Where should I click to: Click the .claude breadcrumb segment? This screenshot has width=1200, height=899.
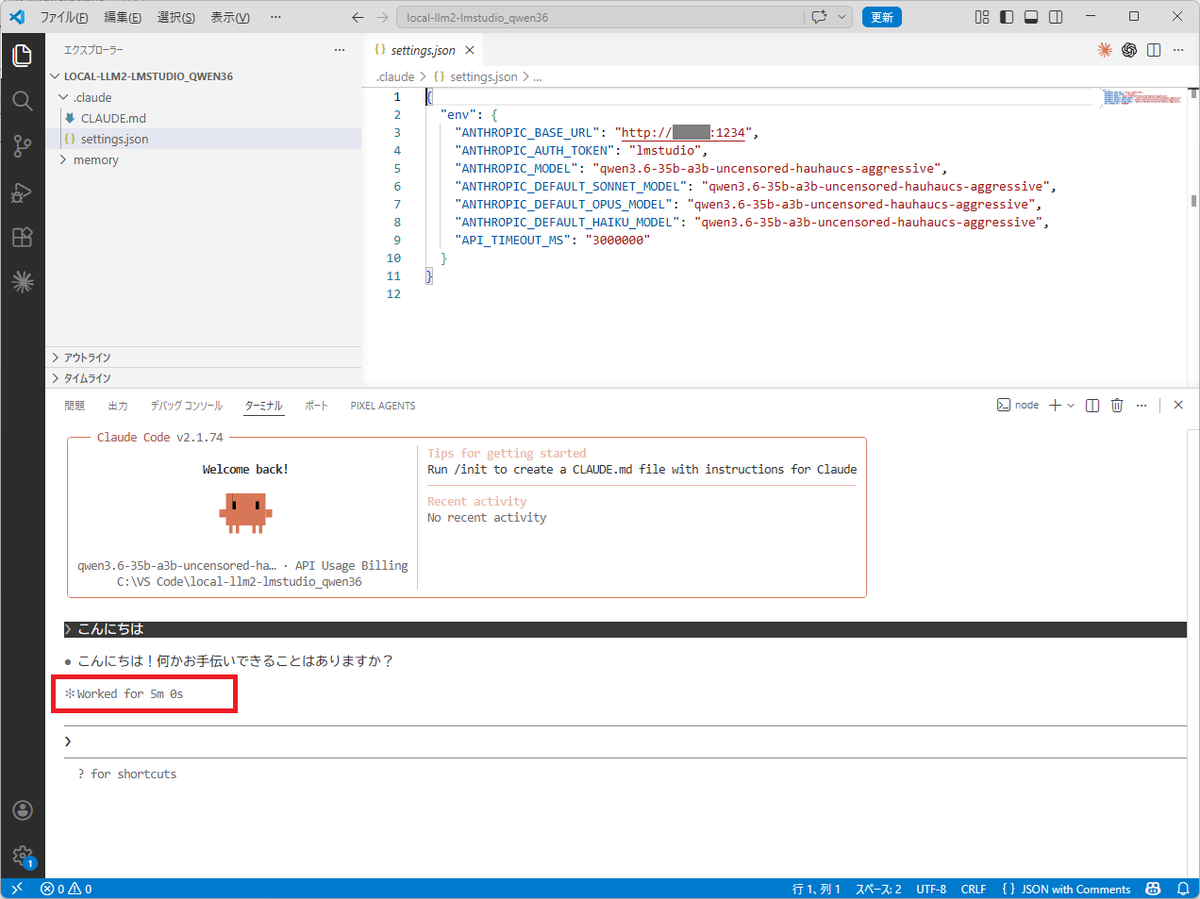(x=395, y=76)
